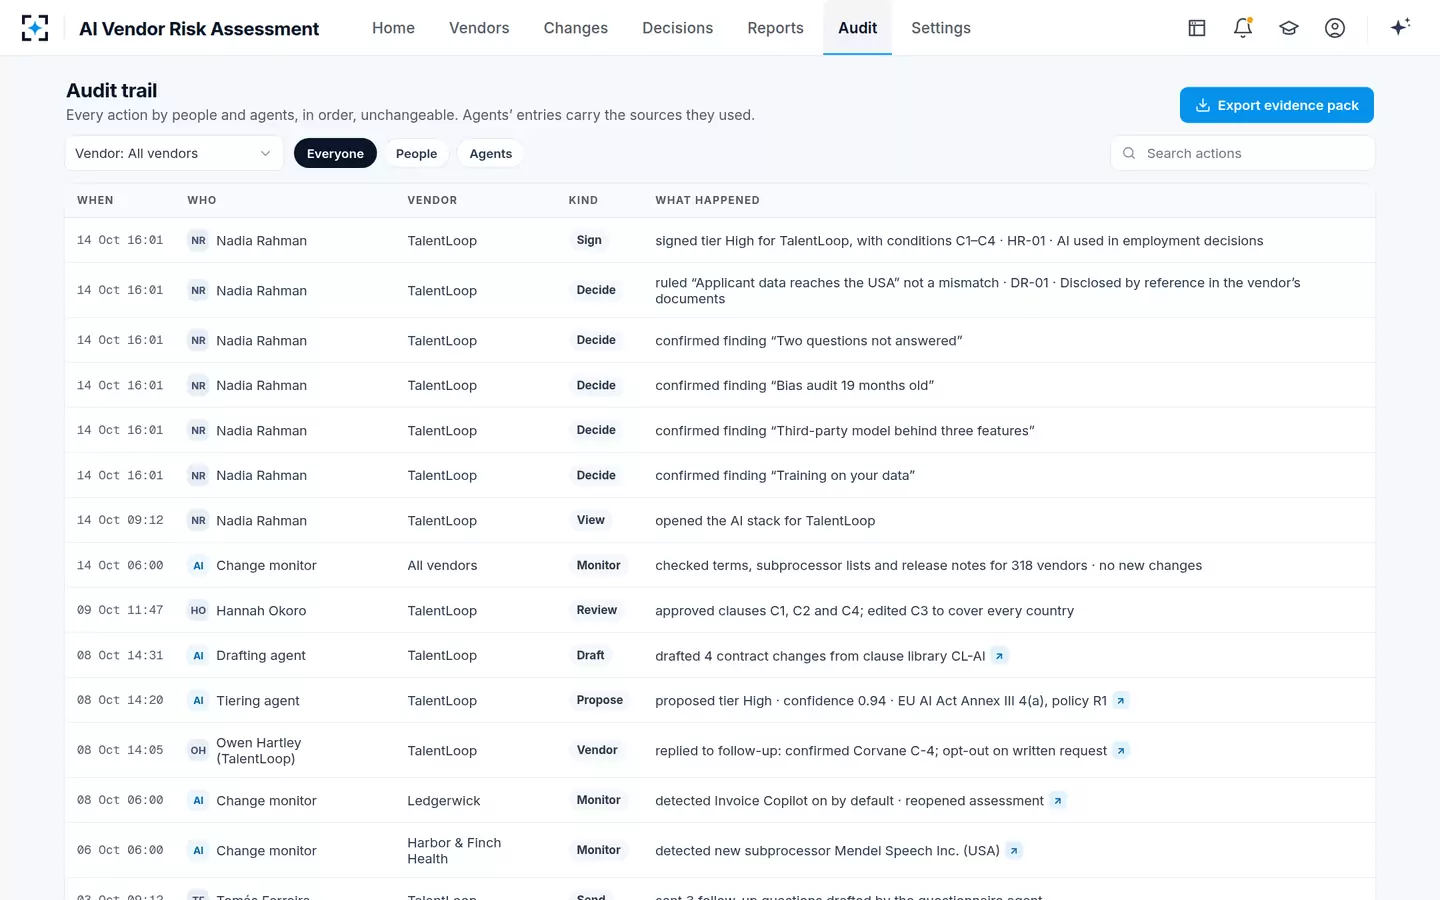Click the 09 Oct 11:47 timestamp
The image size is (1440, 900).
pos(120,610)
